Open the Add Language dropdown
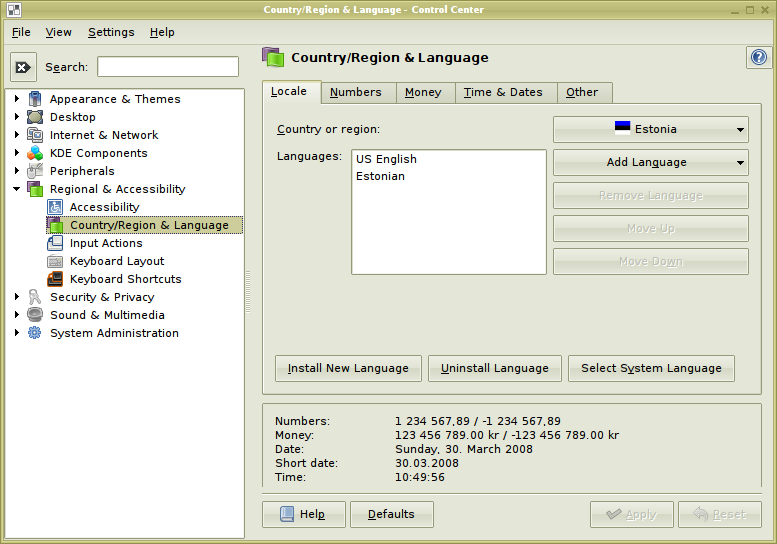This screenshot has height=544, width=777. tap(650, 162)
